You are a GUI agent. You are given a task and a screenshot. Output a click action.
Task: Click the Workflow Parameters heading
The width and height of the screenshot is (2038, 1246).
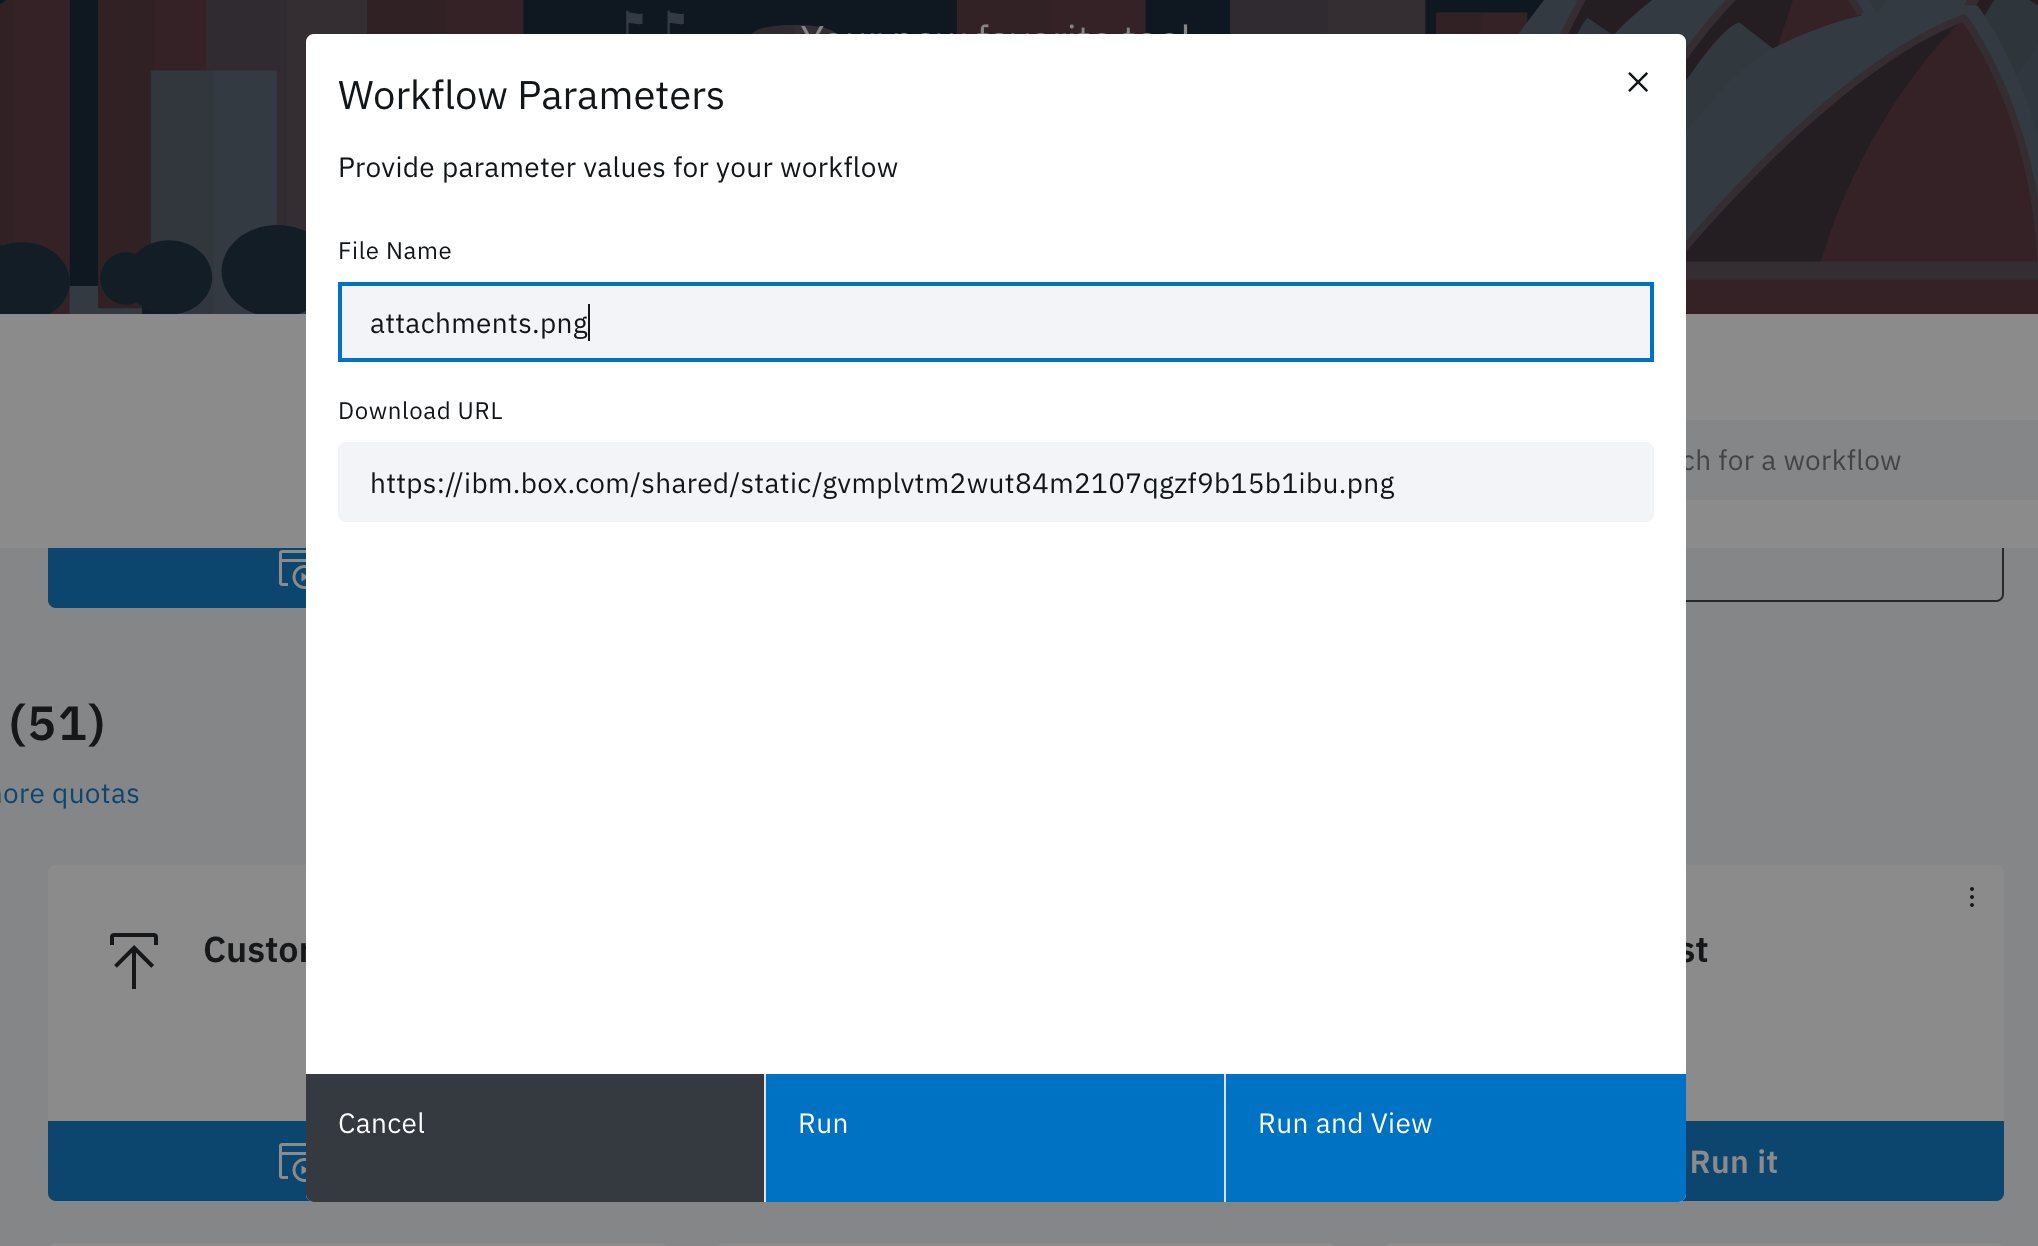(530, 96)
